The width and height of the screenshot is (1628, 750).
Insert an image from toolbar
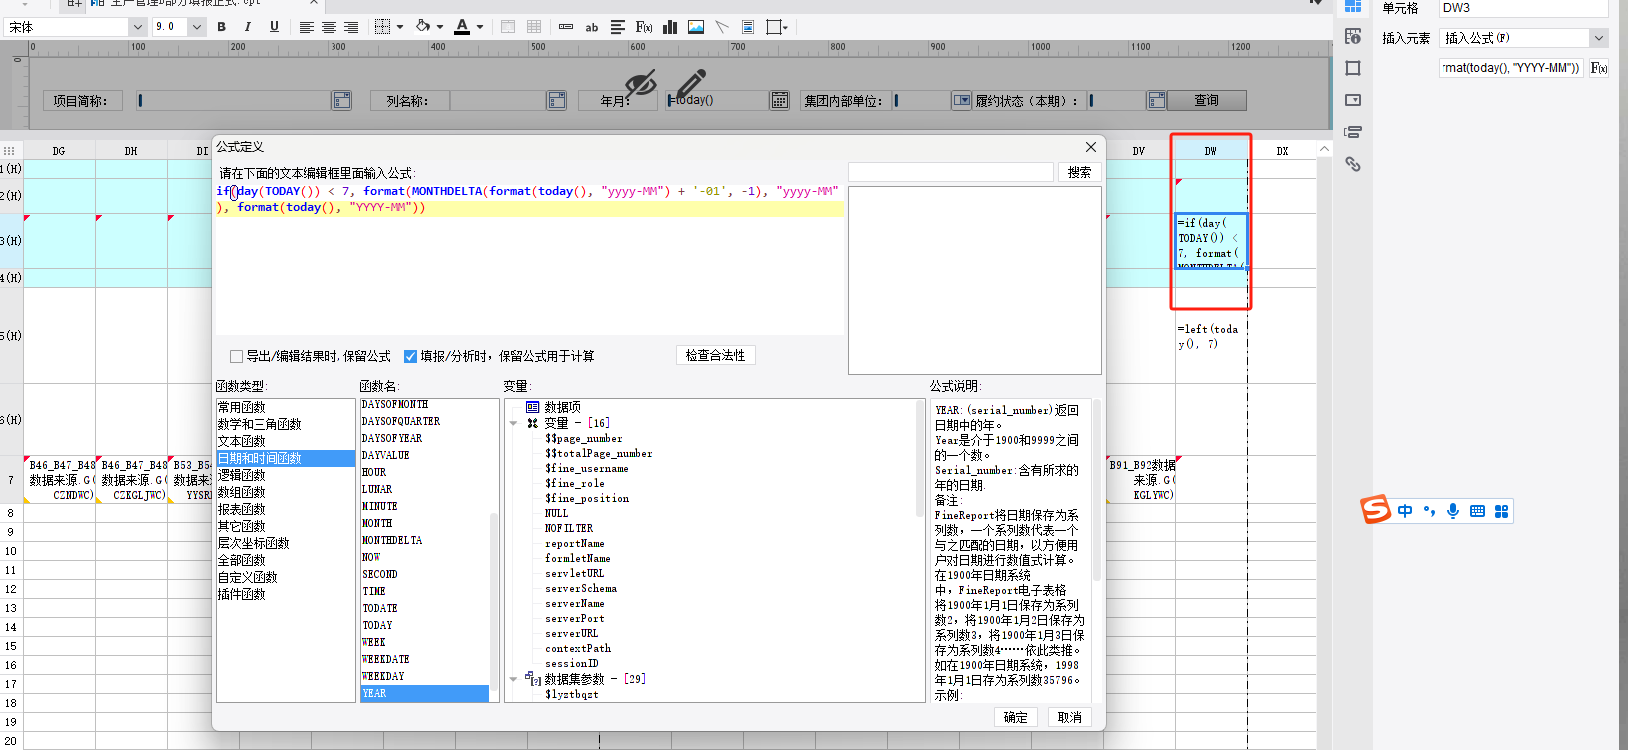(696, 27)
